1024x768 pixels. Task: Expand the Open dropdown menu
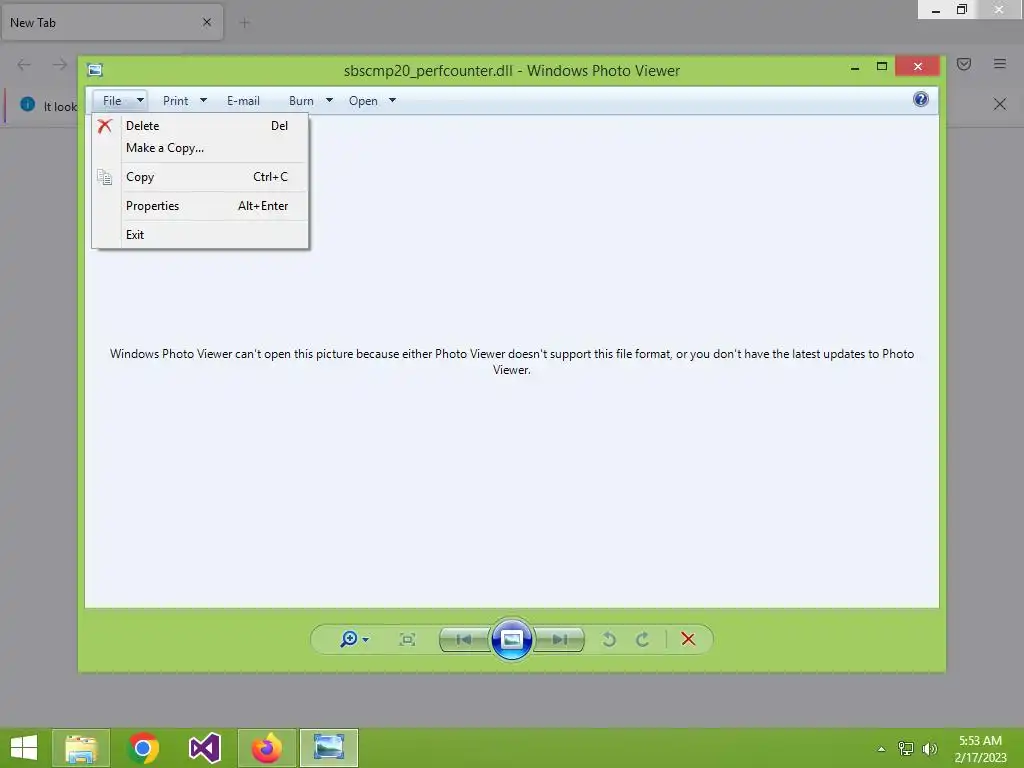(372, 101)
